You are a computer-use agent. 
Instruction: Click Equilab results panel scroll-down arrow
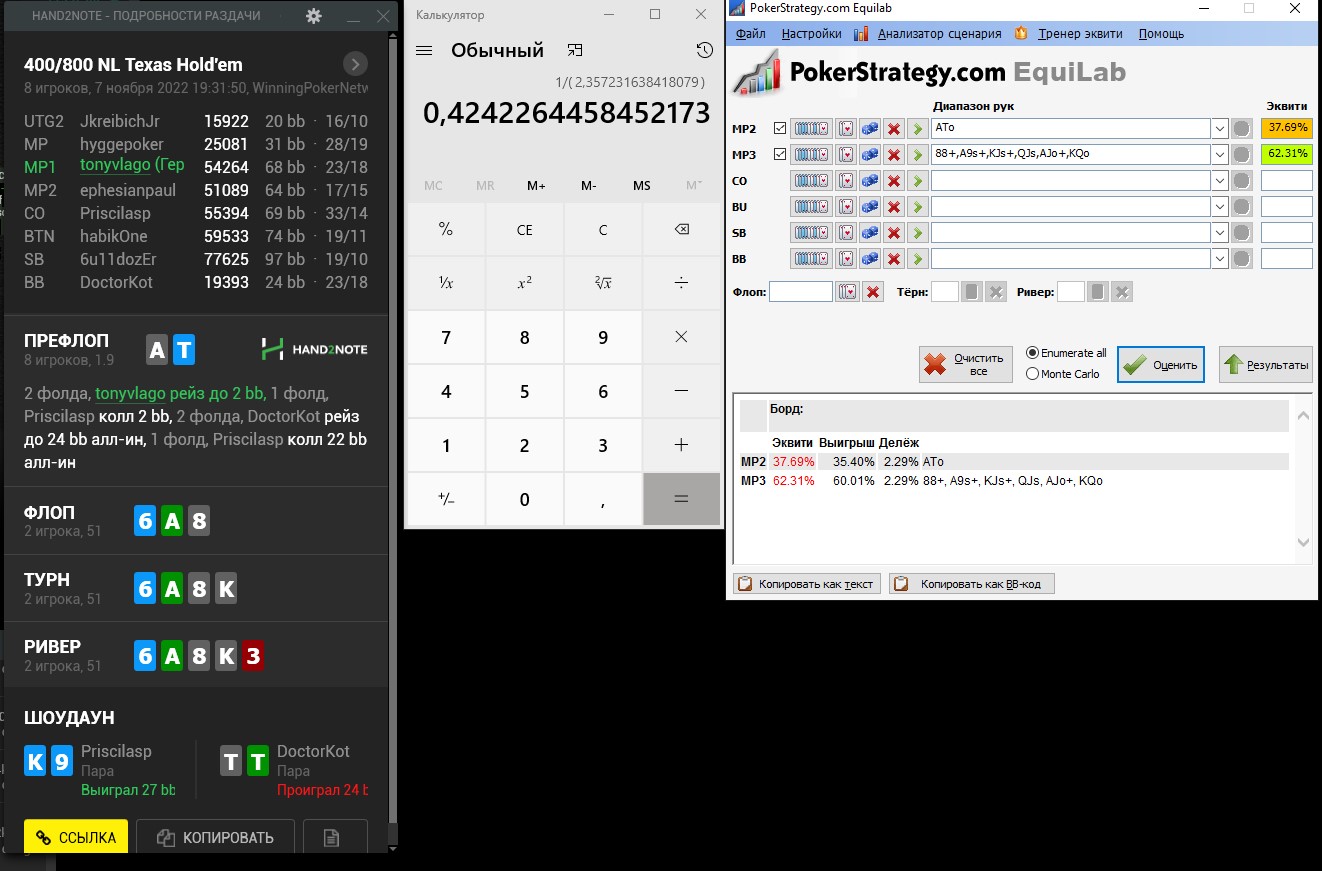pos(1302,543)
